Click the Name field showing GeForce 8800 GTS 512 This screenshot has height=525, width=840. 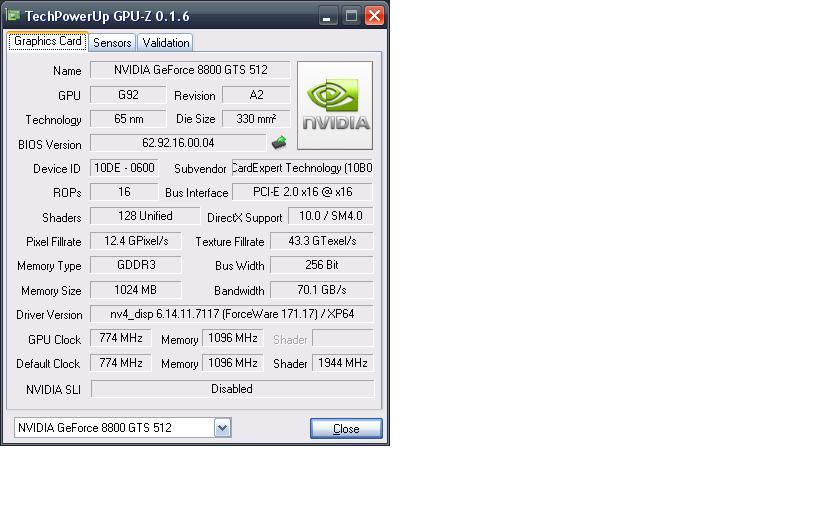pyautogui.click(x=190, y=70)
